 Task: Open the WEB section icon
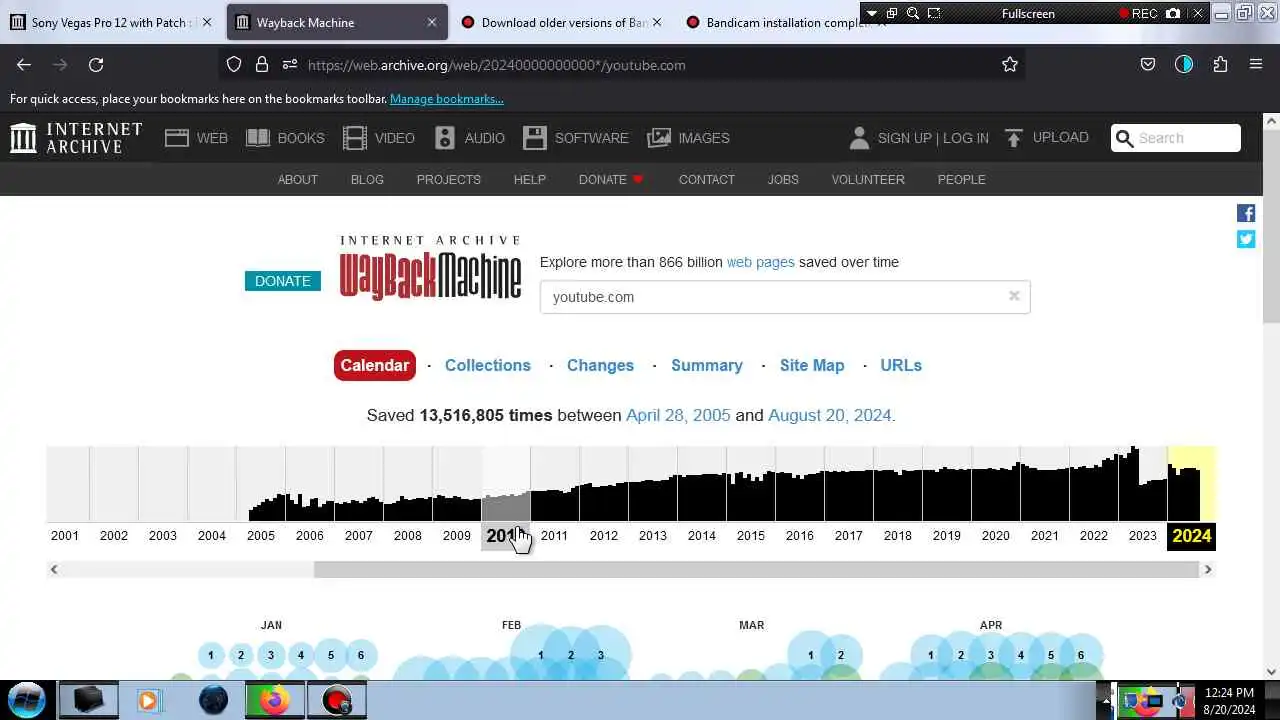(177, 138)
